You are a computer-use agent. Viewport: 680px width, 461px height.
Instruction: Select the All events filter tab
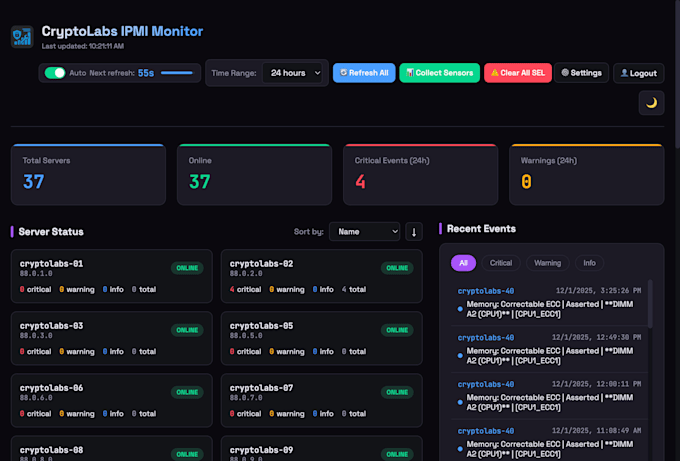pos(463,263)
